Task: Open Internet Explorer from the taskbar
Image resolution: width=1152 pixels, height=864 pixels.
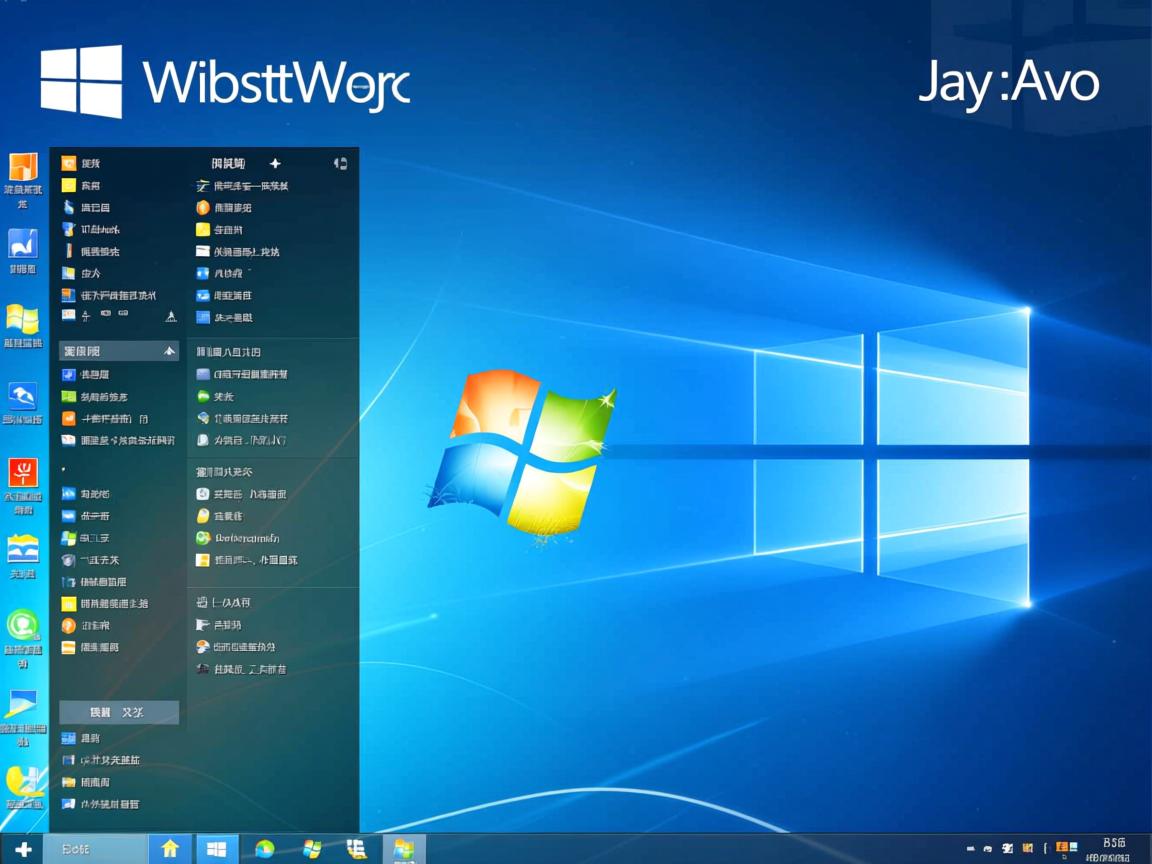Action: click(262, 848)
